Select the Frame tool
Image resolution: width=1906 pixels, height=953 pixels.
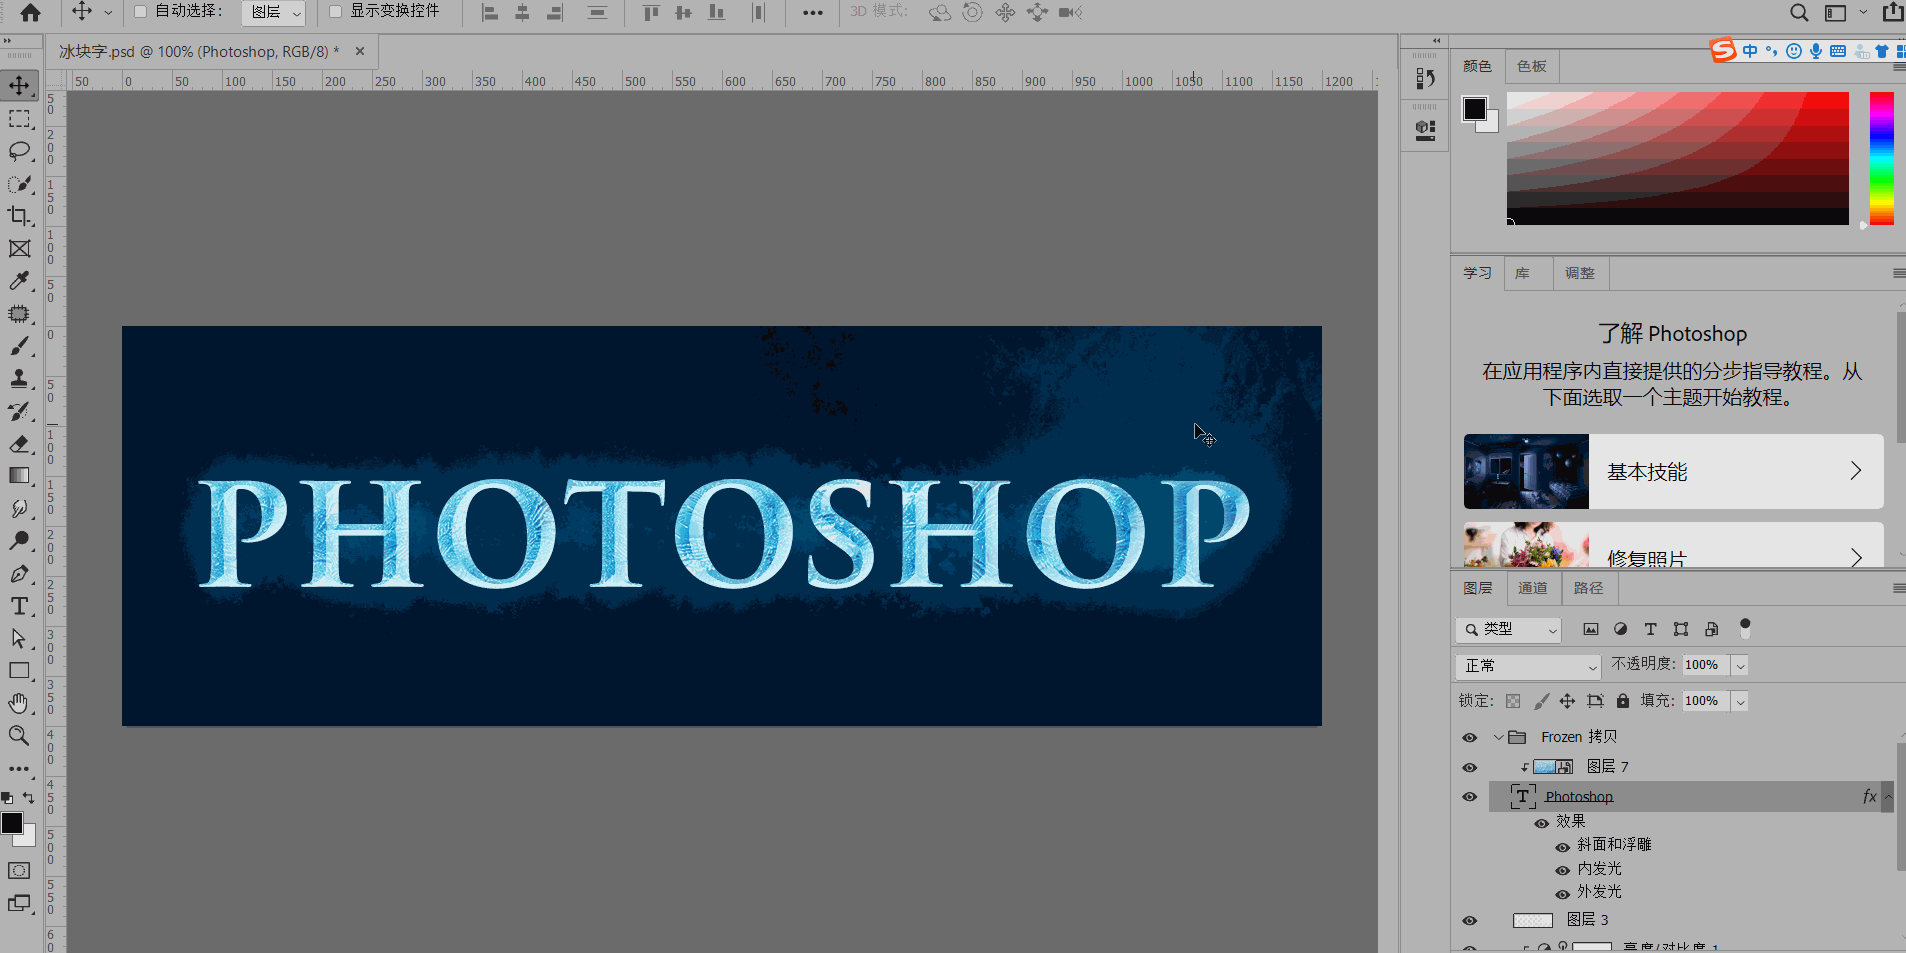19,249
